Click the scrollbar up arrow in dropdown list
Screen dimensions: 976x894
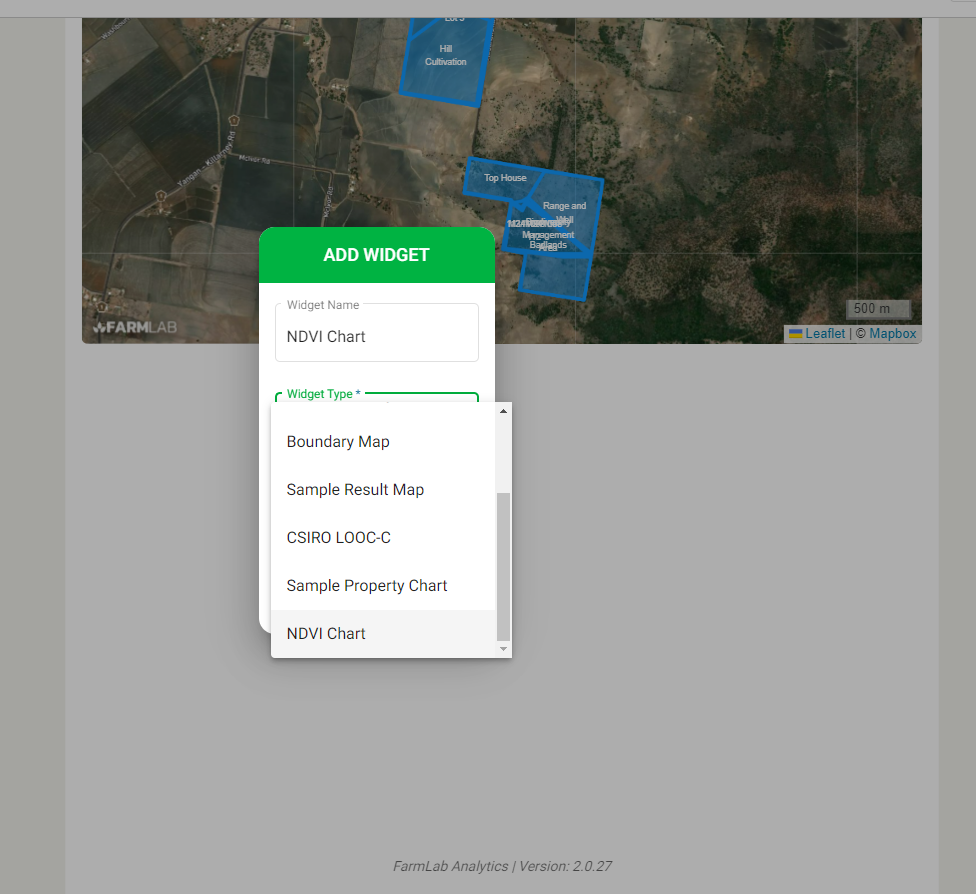coord(503,411)
